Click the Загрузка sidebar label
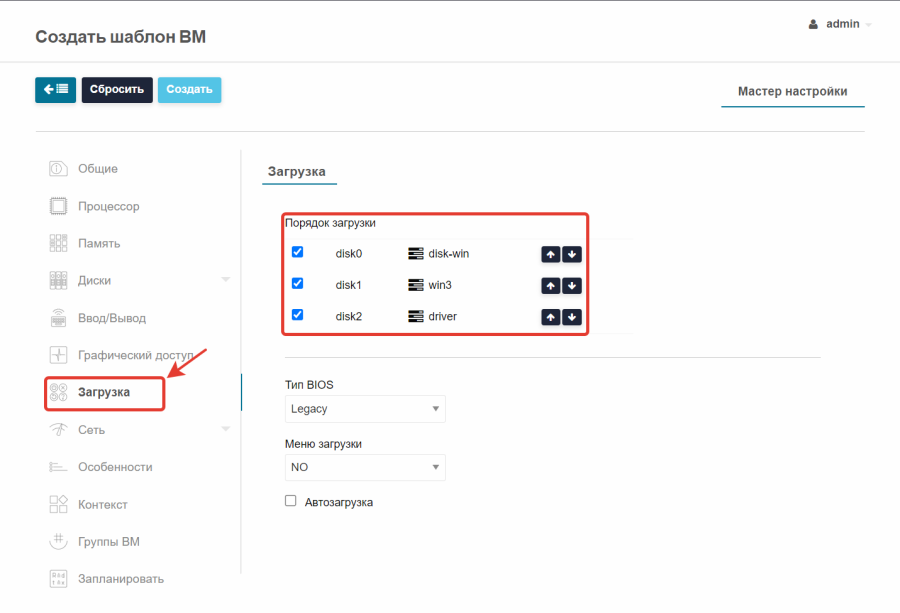 coord(104,392)
